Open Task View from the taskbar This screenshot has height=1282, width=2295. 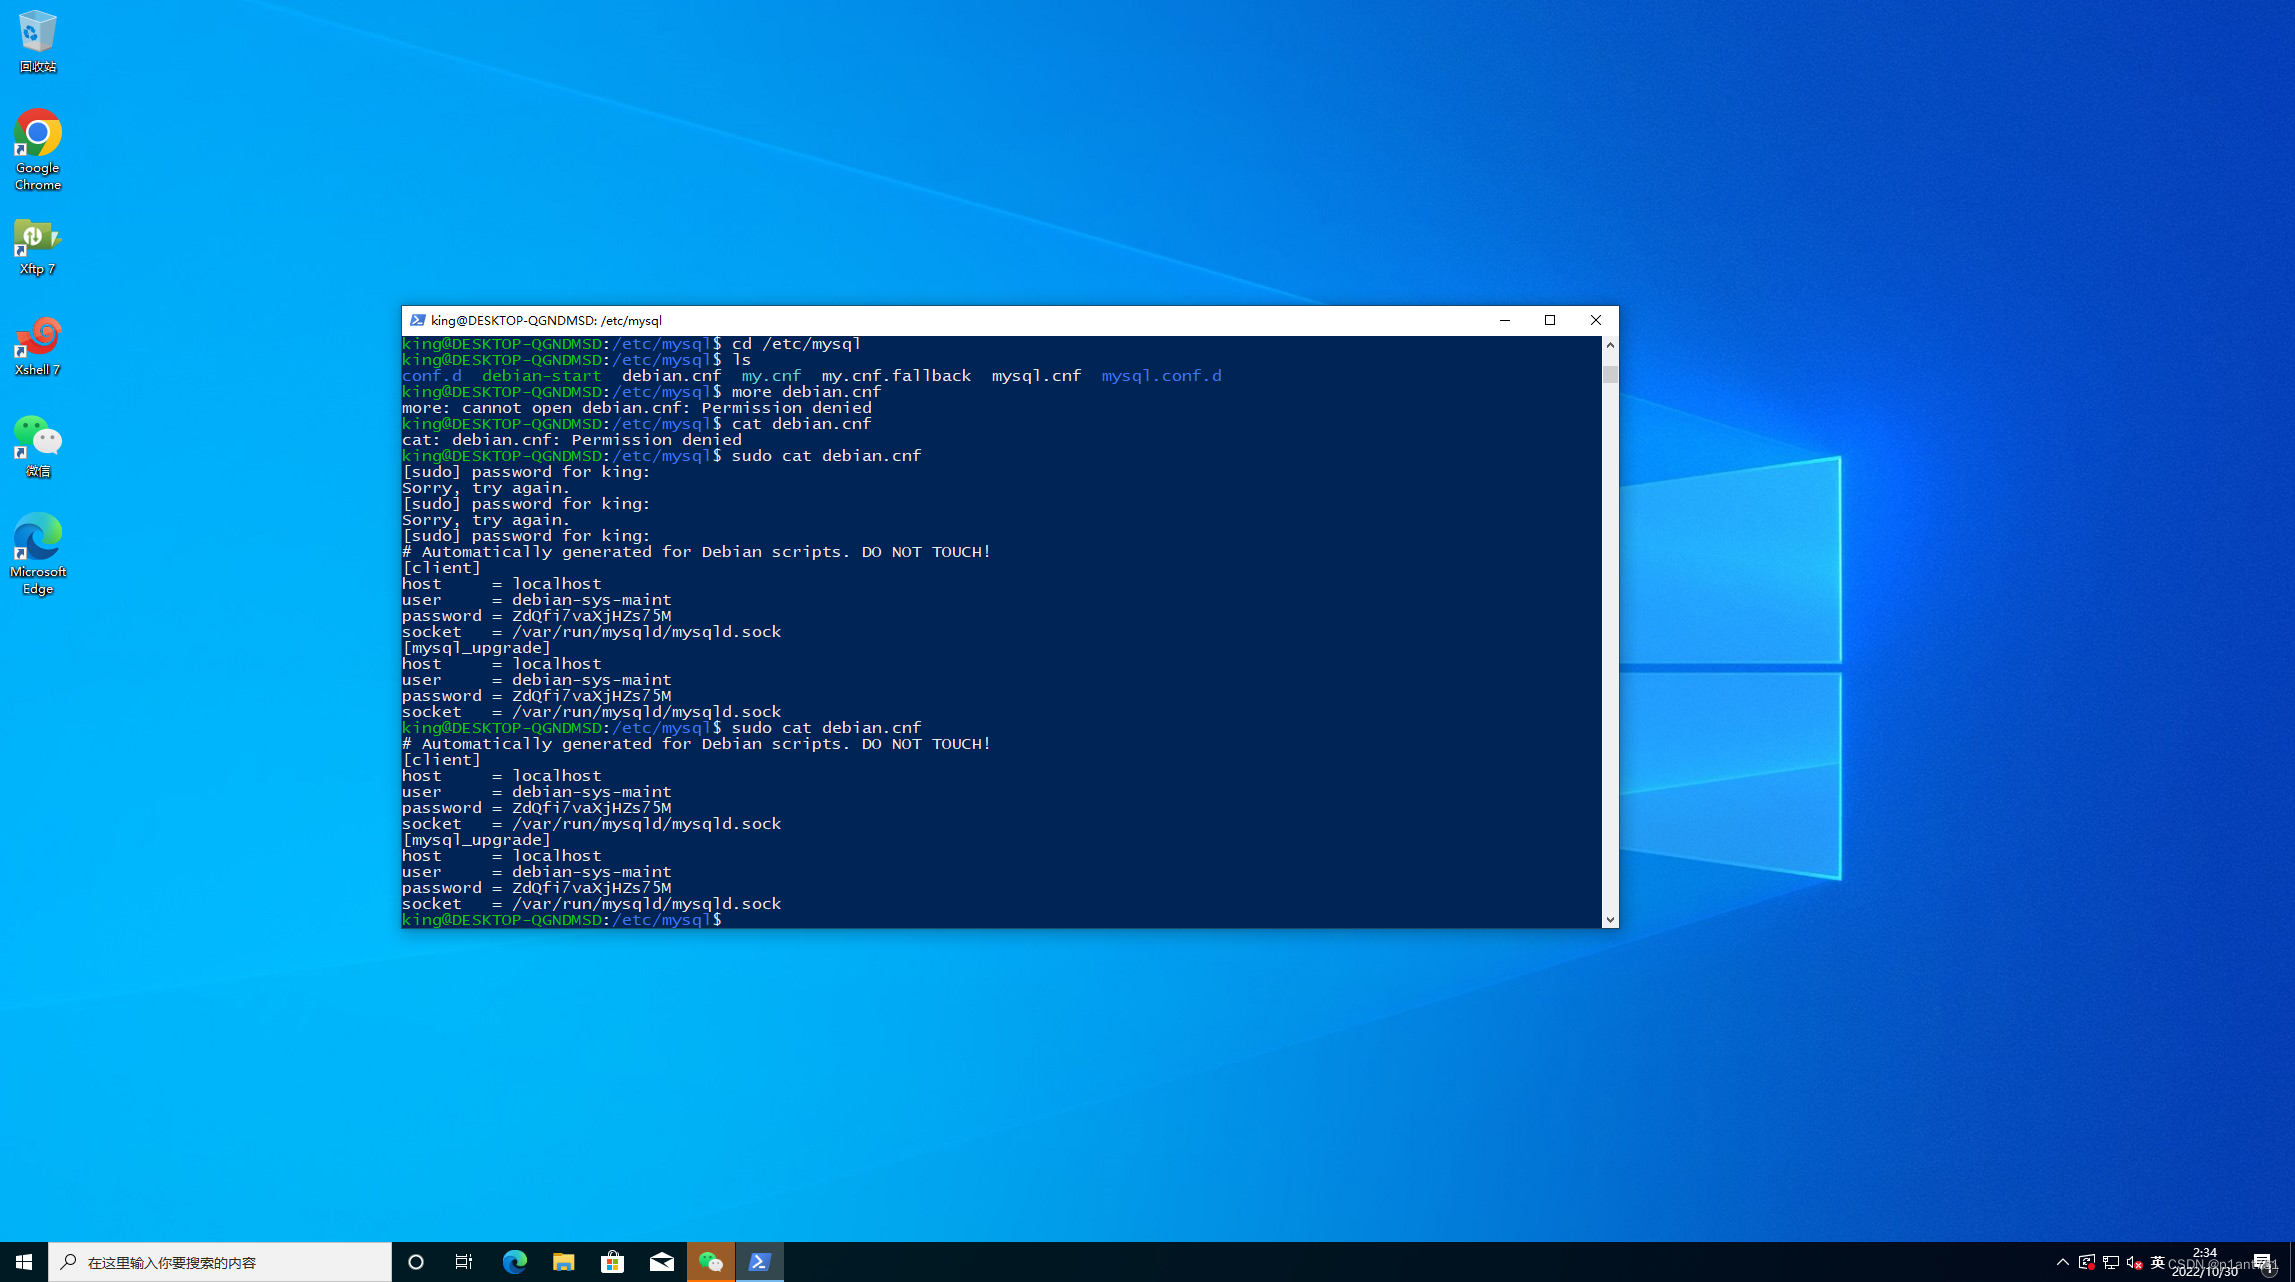pyautogui.click(x=464, y=1262)
